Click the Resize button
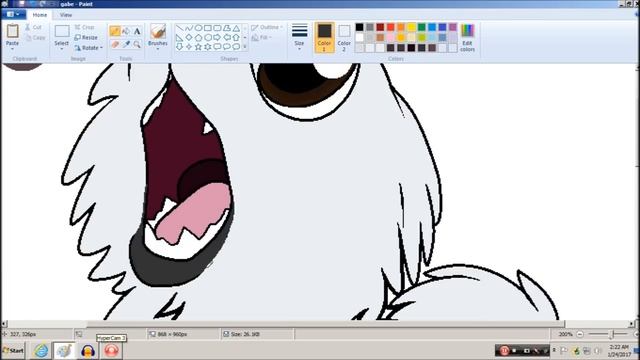Image resolution: width=640 pixels, height=360 pixels. pos(86,38)
